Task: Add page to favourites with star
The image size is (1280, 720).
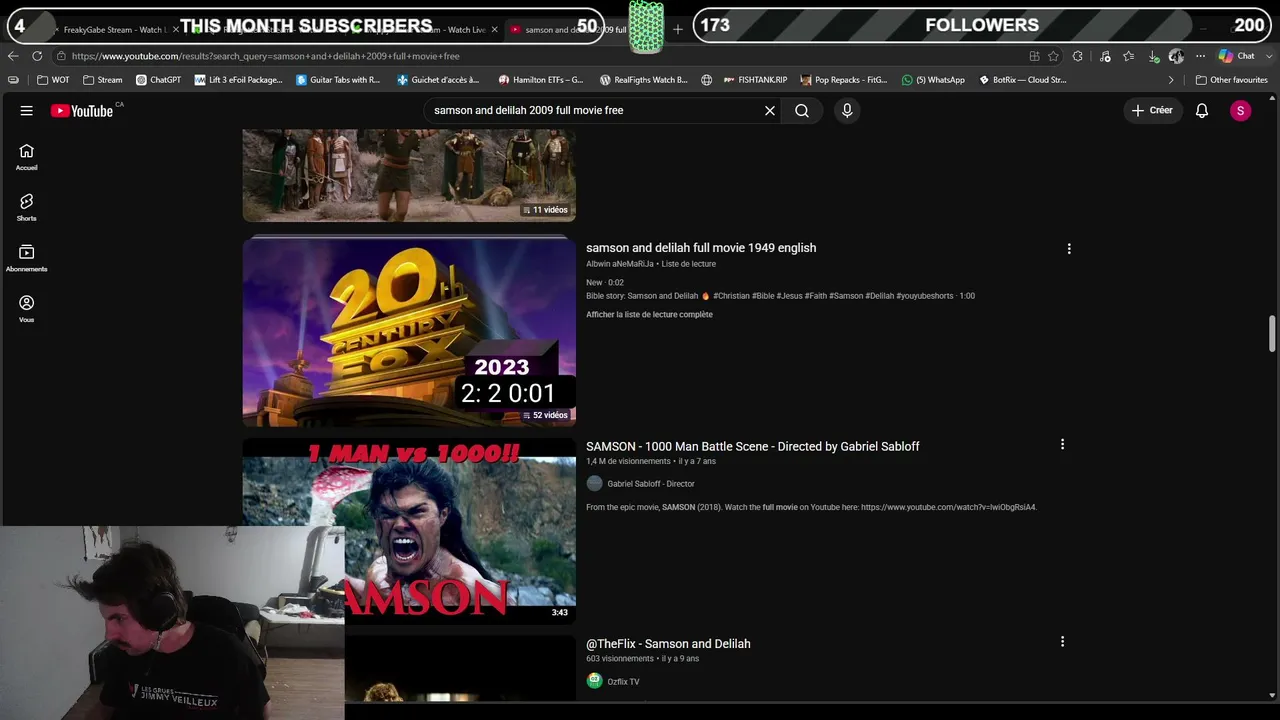Action: [x=1053, y=56]
